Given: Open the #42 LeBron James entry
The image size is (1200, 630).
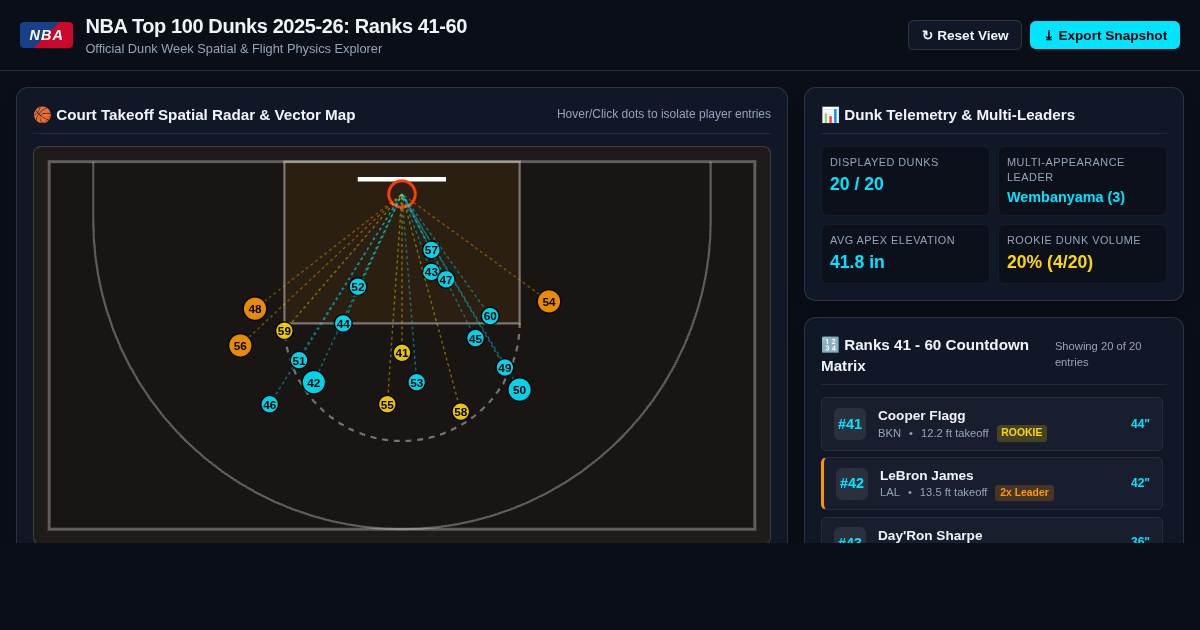Looking at the screenshot, I should coord(992,484).
